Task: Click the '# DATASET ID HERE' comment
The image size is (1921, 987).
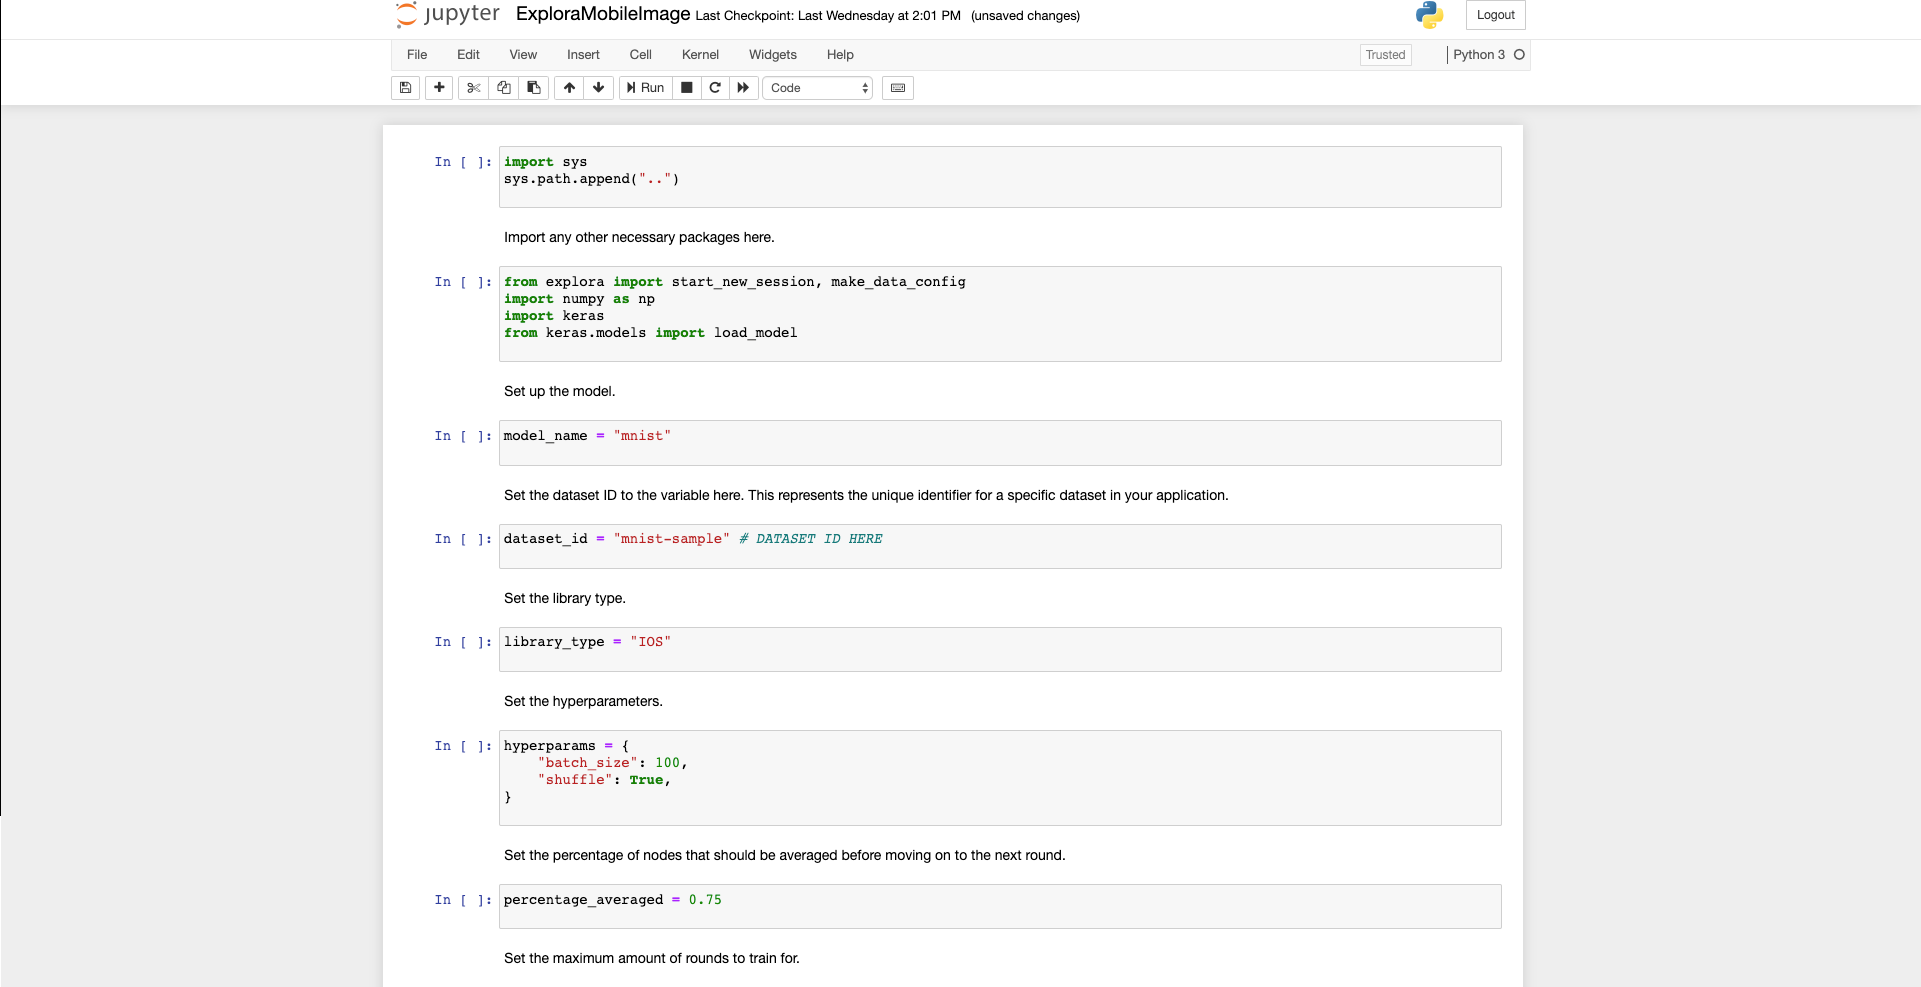Action: click(x=811, y=539)
